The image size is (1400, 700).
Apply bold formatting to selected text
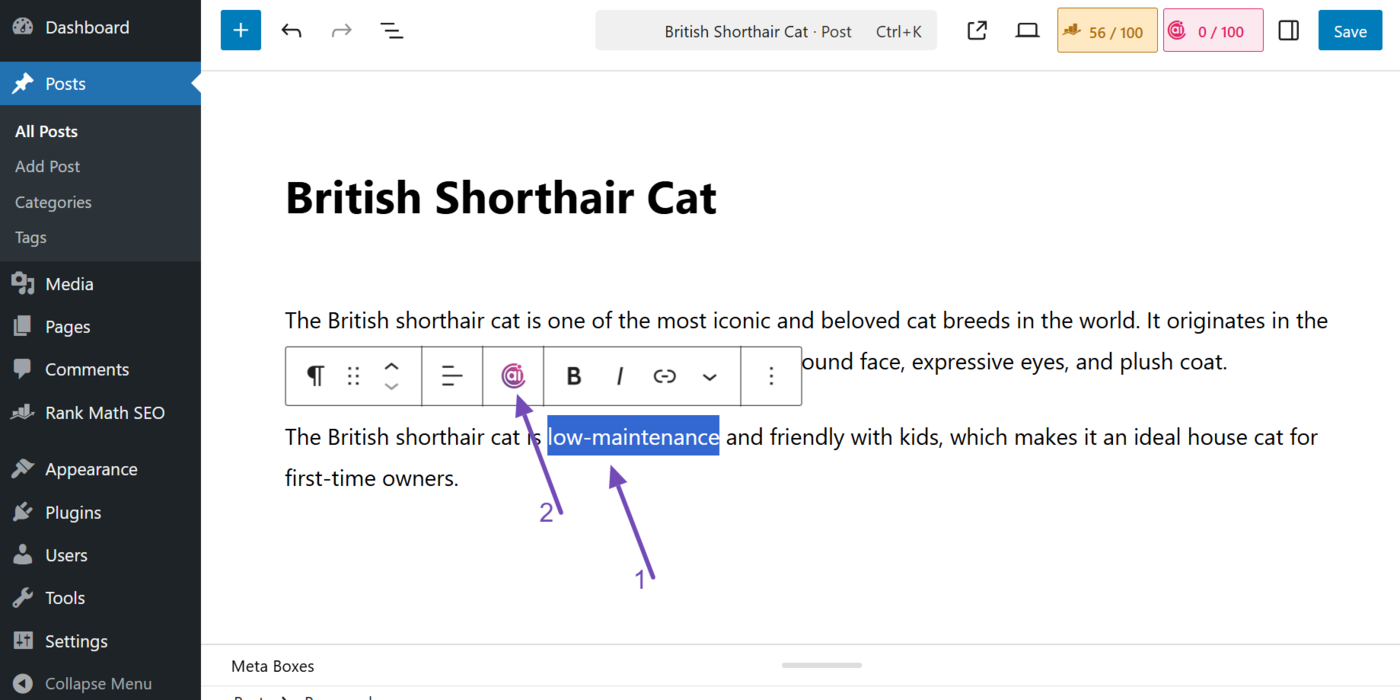(x=573, y=375)
